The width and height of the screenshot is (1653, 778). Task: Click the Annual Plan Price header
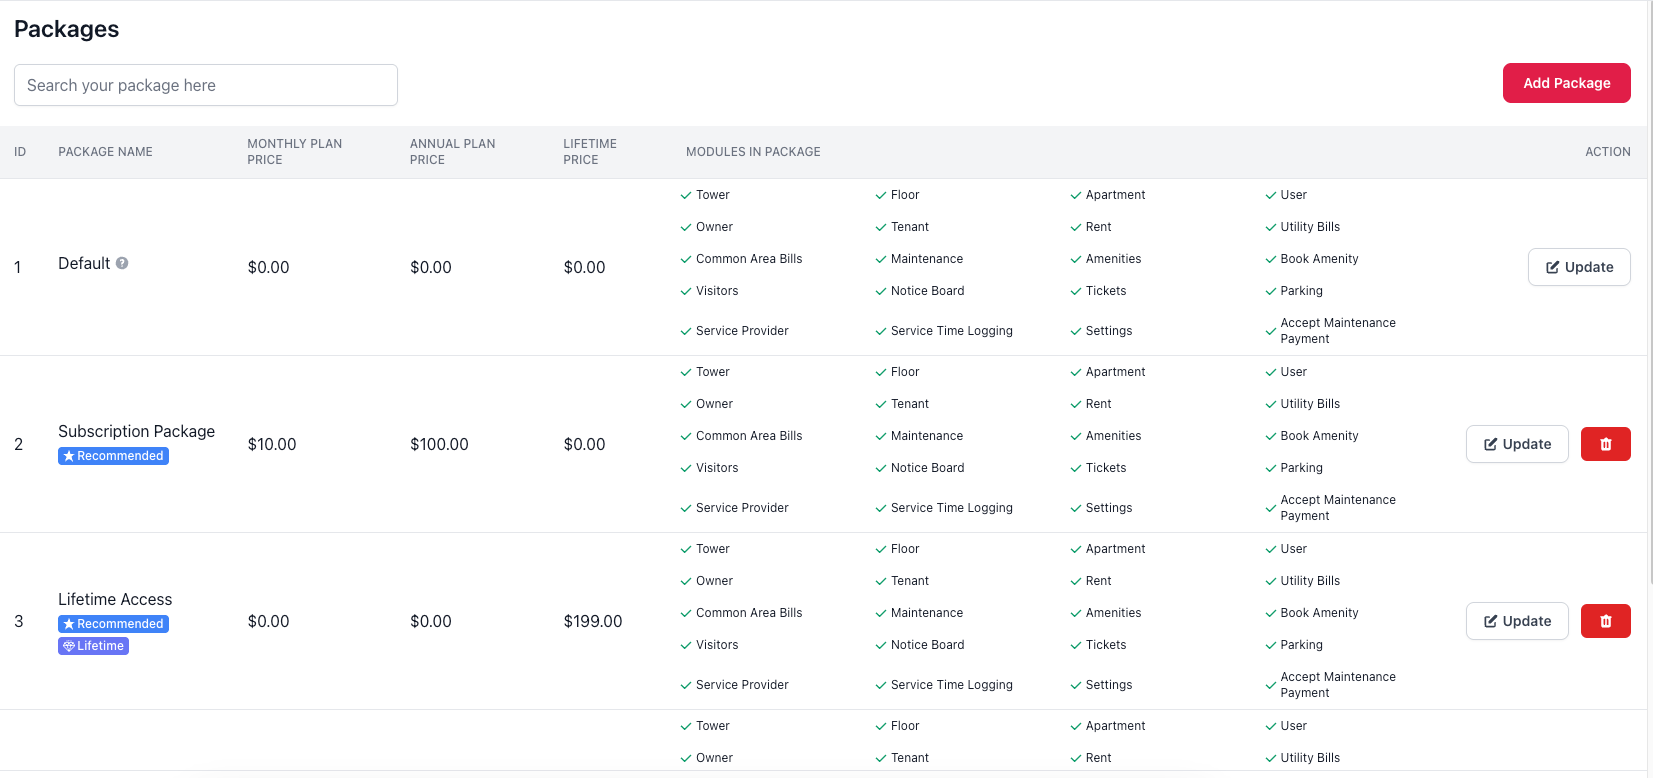452,152
